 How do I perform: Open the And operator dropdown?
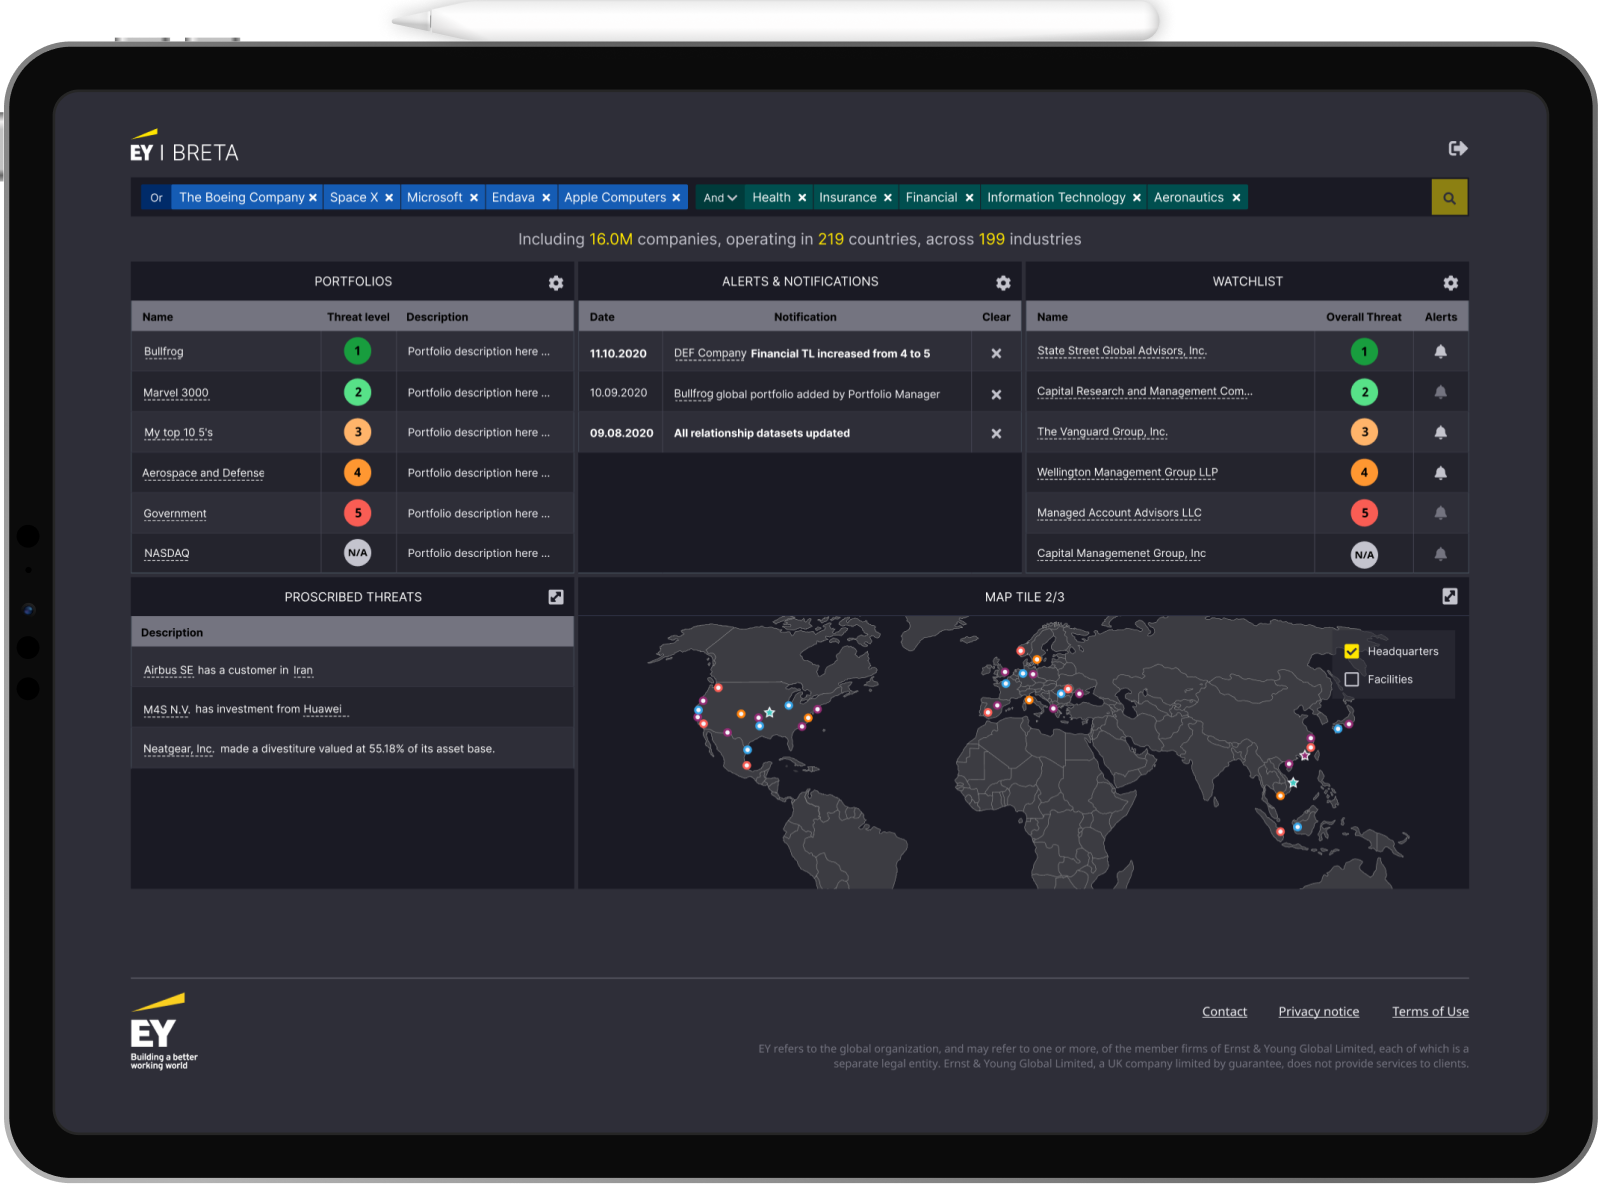(719, 198)
